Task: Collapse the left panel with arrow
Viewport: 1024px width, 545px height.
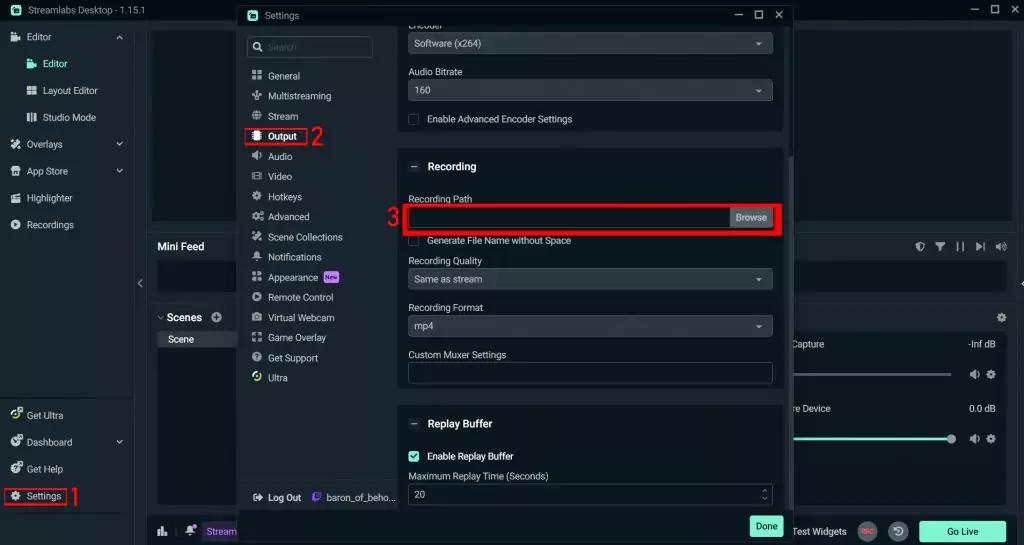Action: (x=140, y=283)
